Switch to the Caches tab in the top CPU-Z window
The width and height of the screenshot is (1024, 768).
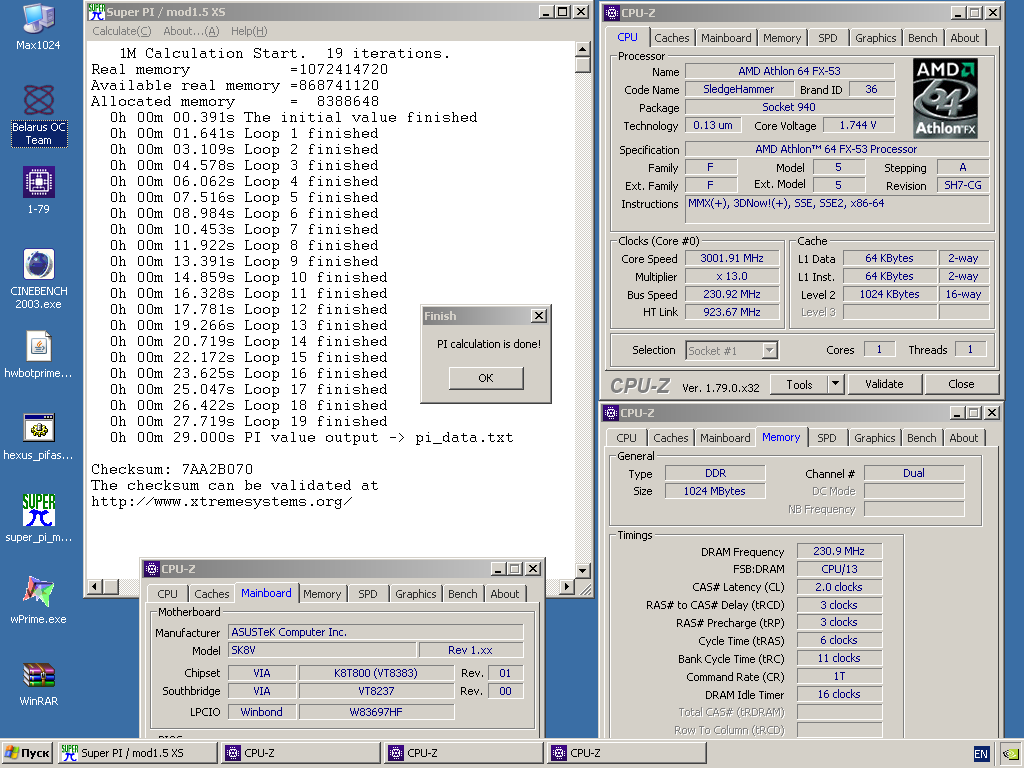point(671,38)
